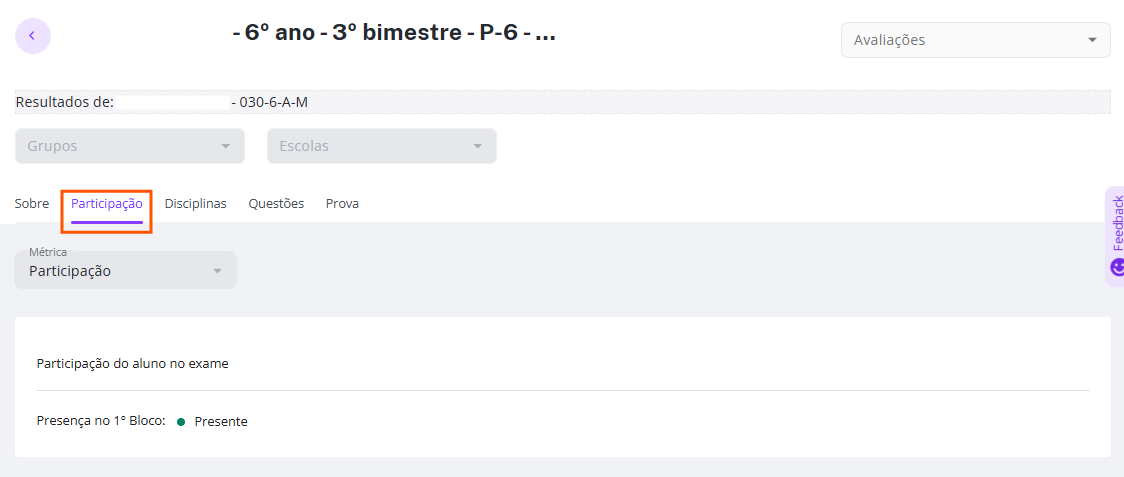Open the Avaliações dropdown
This screenshot has width=1124, height=477.
coord(976,40)
